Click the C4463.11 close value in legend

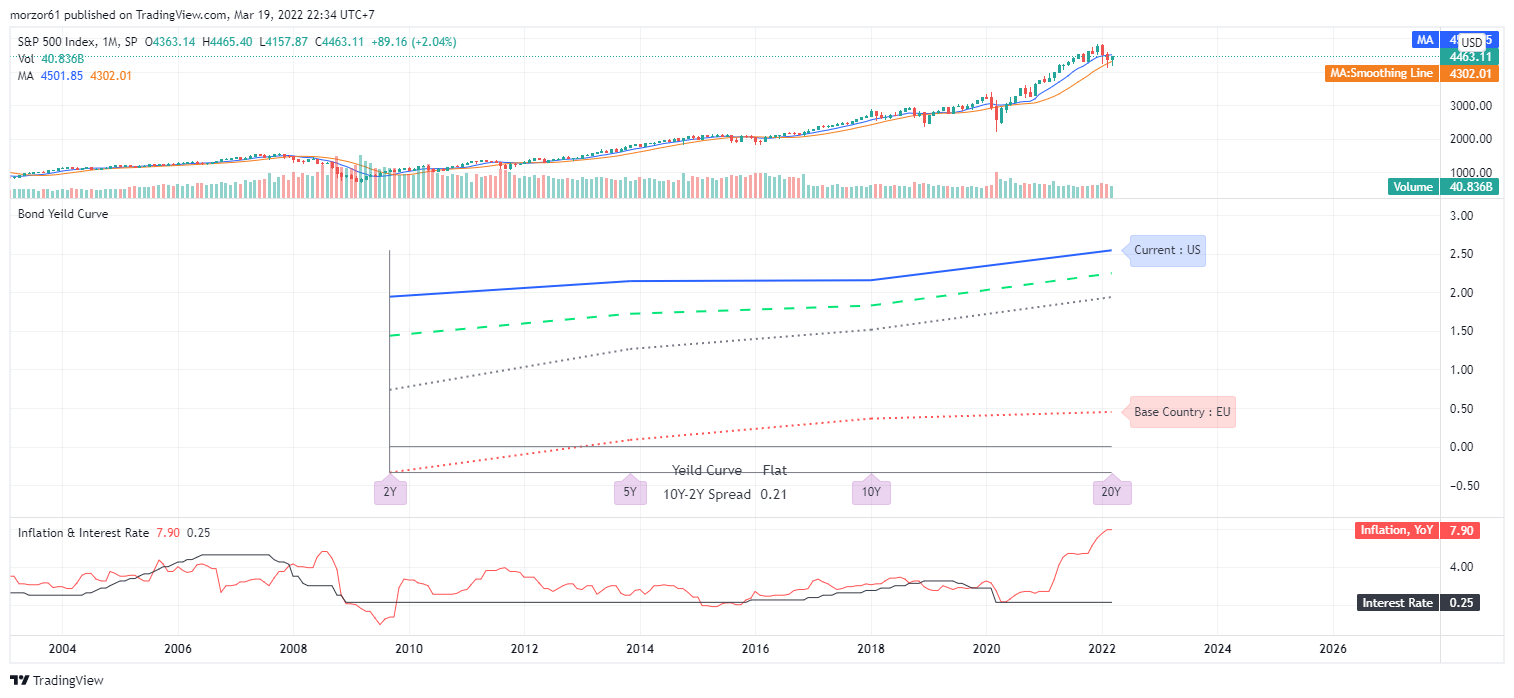342,42
